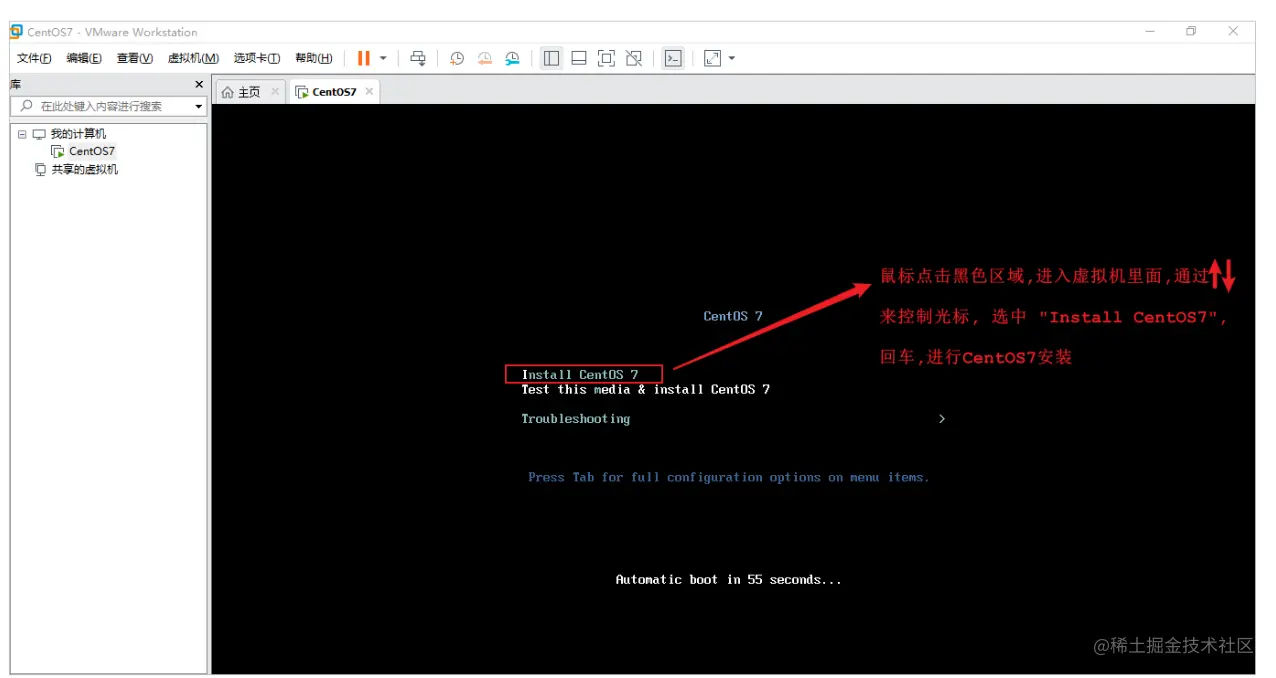1276x678 pixels.
Task: Open the library search filter dropdown
Action: coord(199,106)
